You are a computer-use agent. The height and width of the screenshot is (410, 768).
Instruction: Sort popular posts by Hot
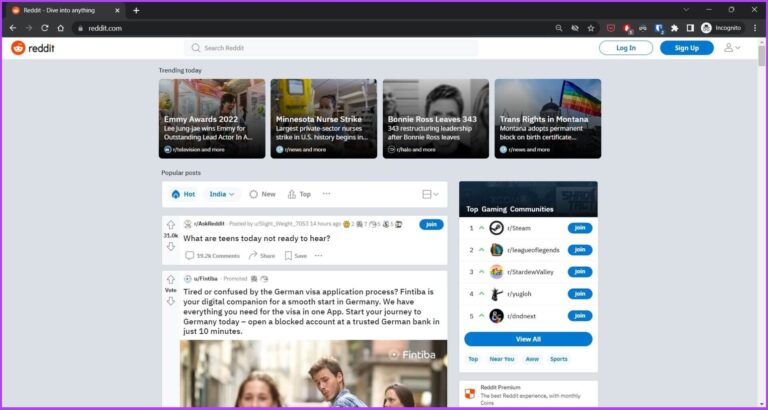click(184, 194)
